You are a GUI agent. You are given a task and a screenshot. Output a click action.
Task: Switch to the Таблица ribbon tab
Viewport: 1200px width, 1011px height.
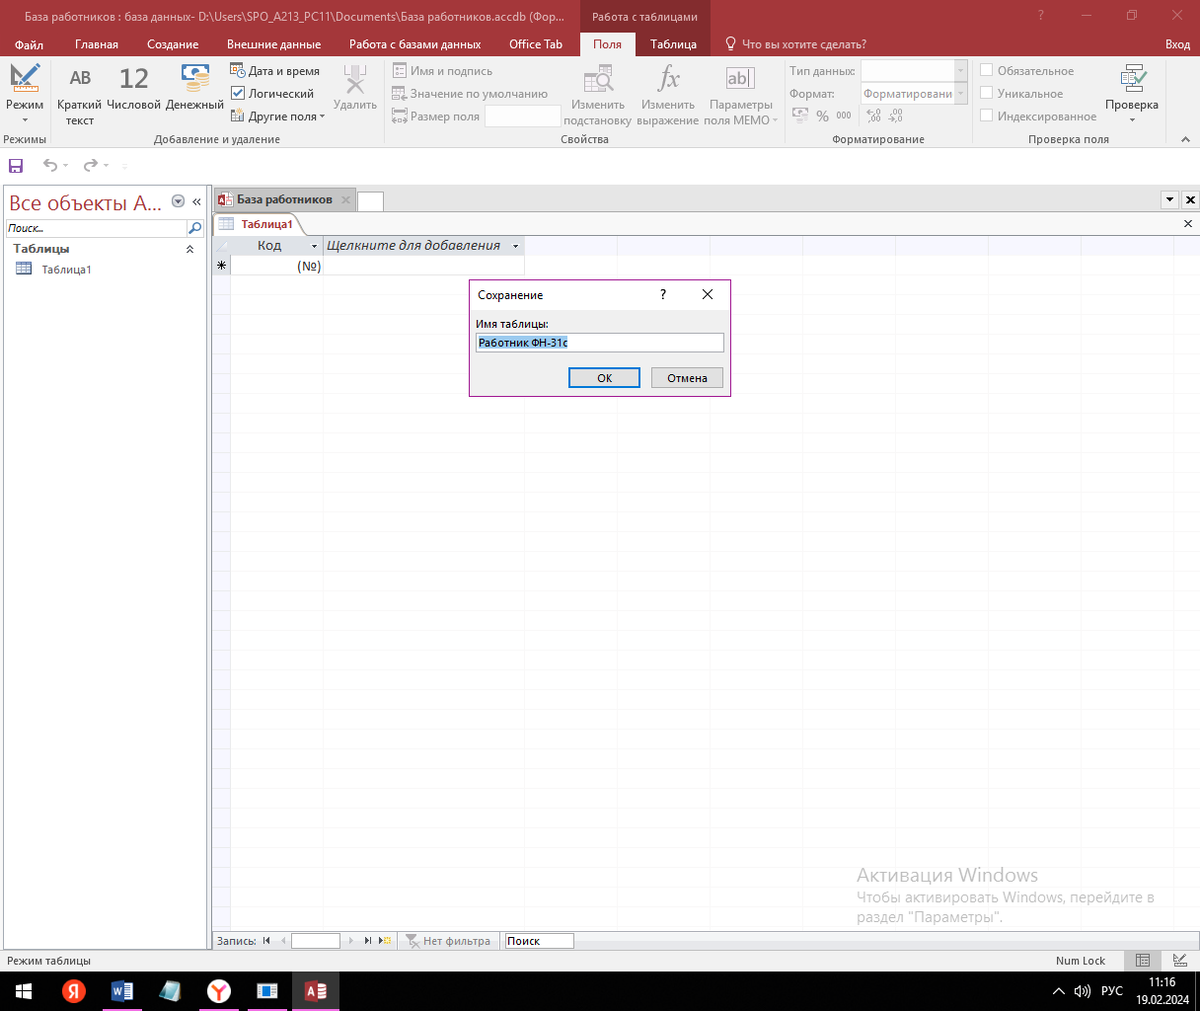click(673, 44)
